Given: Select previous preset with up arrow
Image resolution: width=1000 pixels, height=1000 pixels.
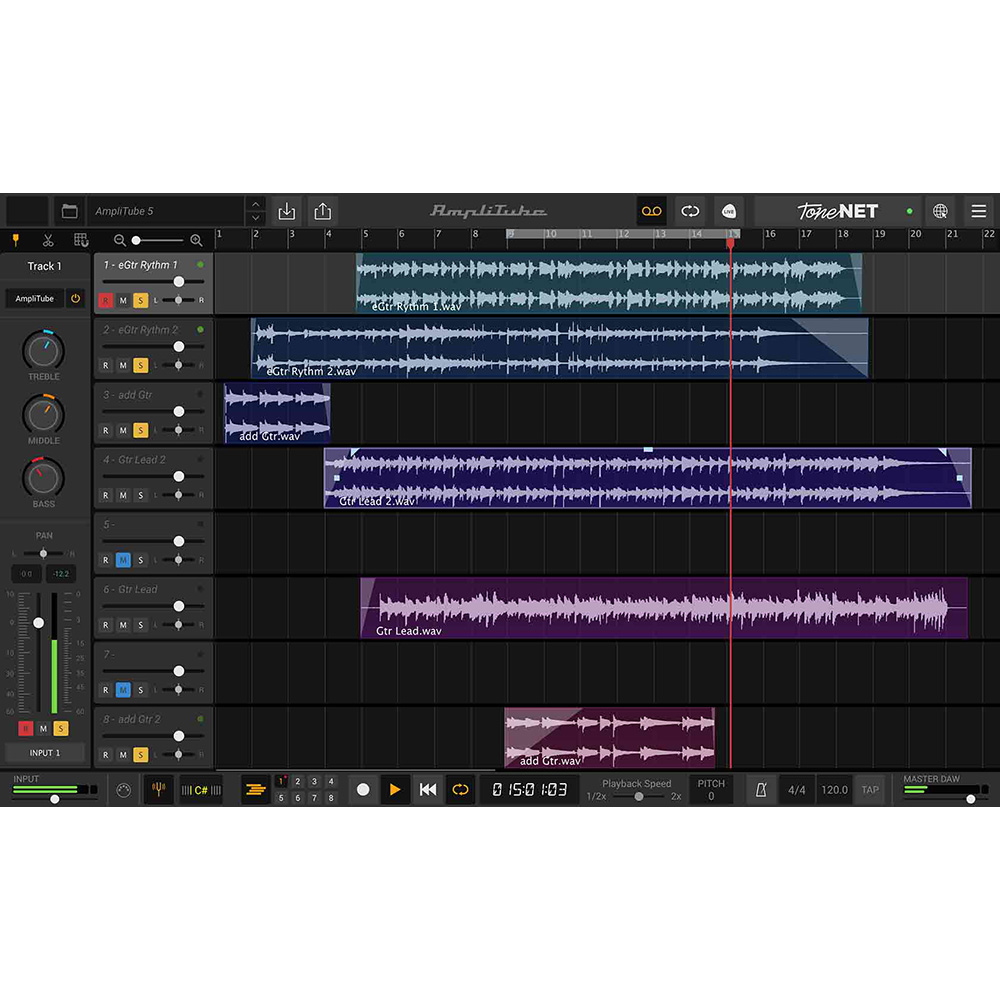Looking at the screenshot, I should point(256,204).
